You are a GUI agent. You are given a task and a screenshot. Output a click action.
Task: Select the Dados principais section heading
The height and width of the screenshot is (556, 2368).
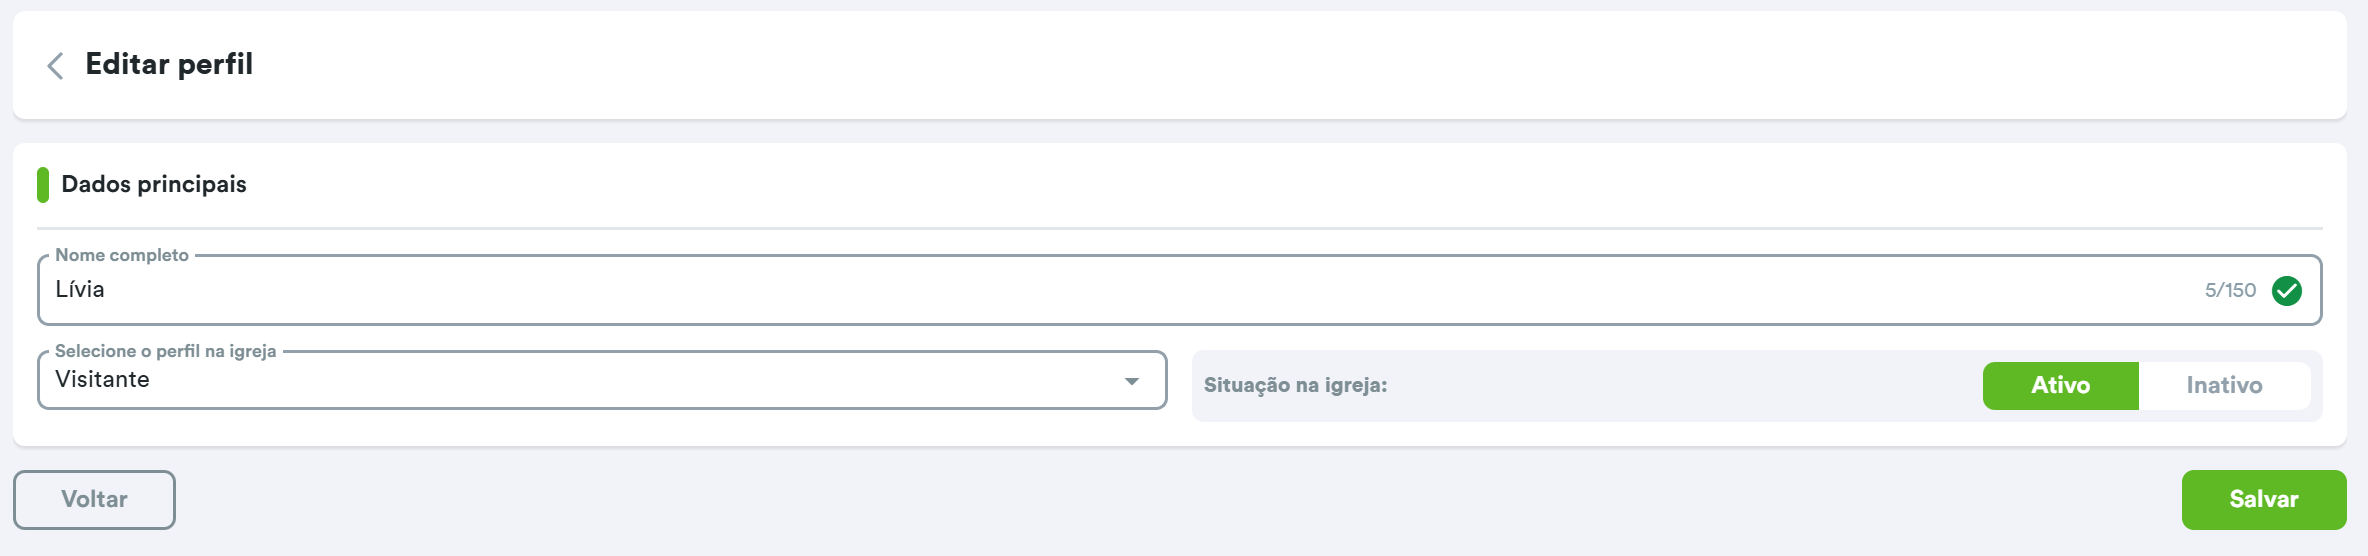coord(154,185)
